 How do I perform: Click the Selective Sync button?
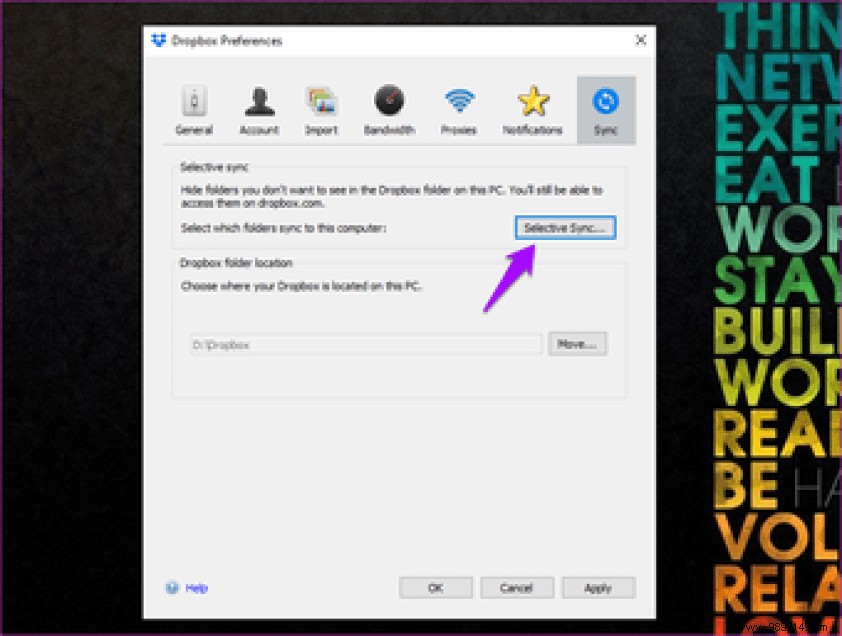(x=565, y=228)
